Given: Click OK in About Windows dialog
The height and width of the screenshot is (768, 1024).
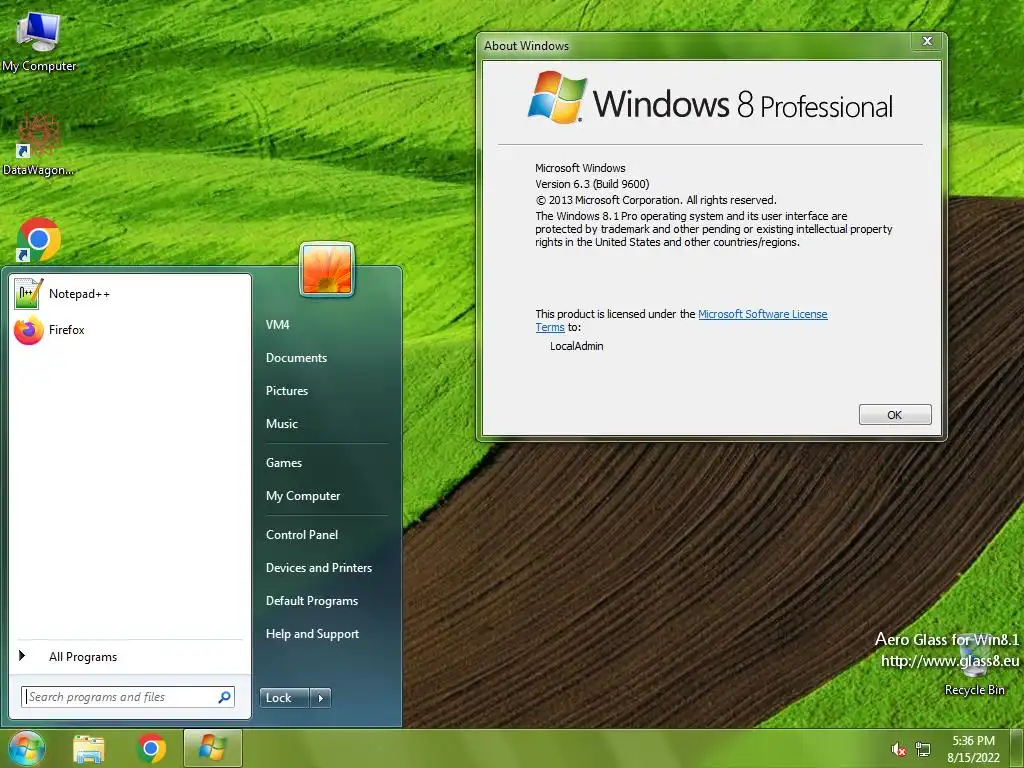Looking at the screenshot, I should (x=895, y=415).
